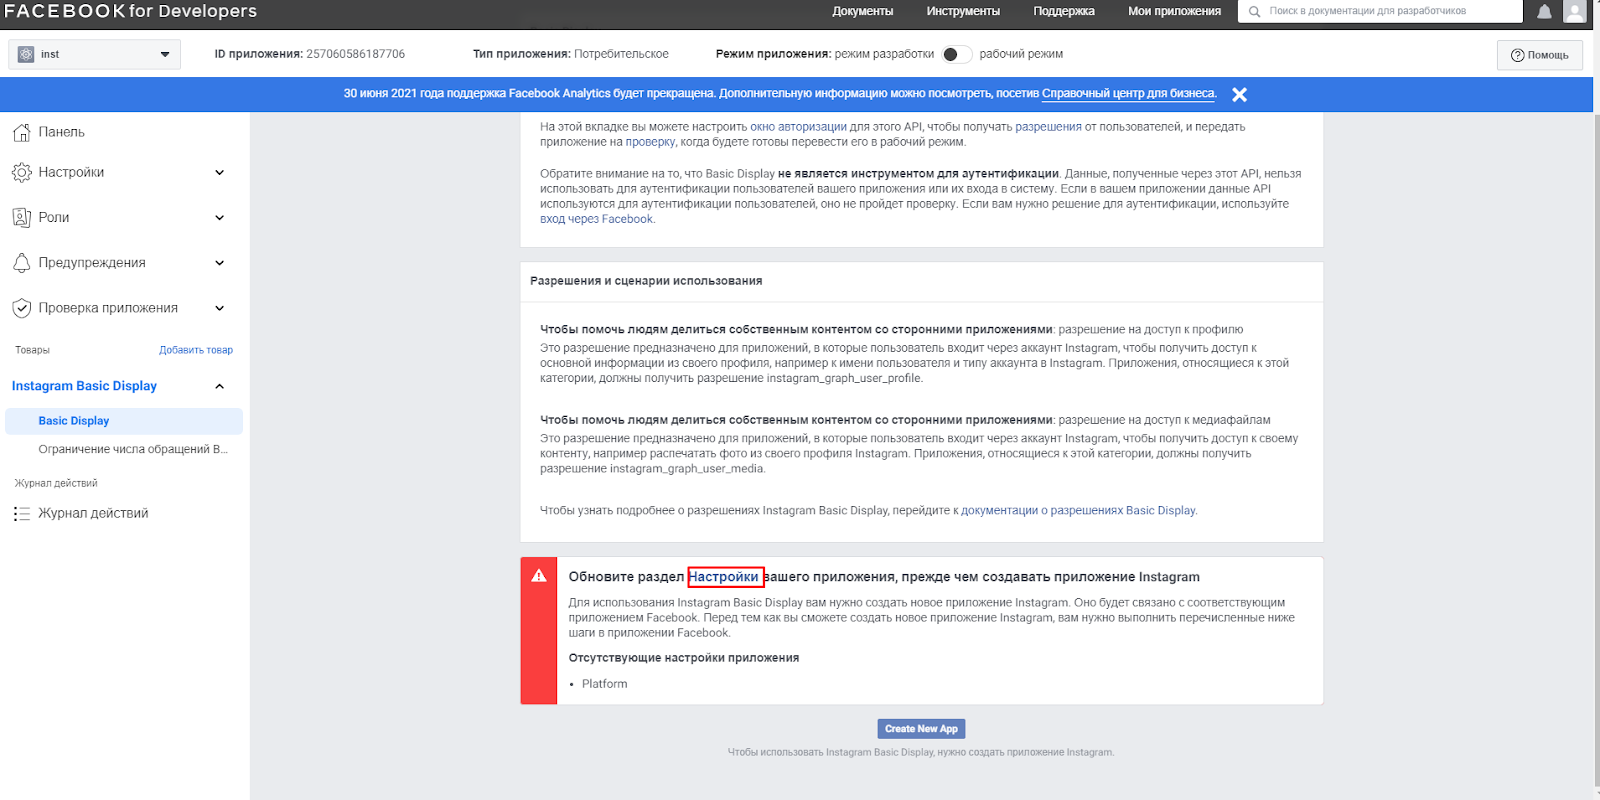Click the developer documentation search field
The width and height of the screenshot is (1600, 800).
point(1380,11)
